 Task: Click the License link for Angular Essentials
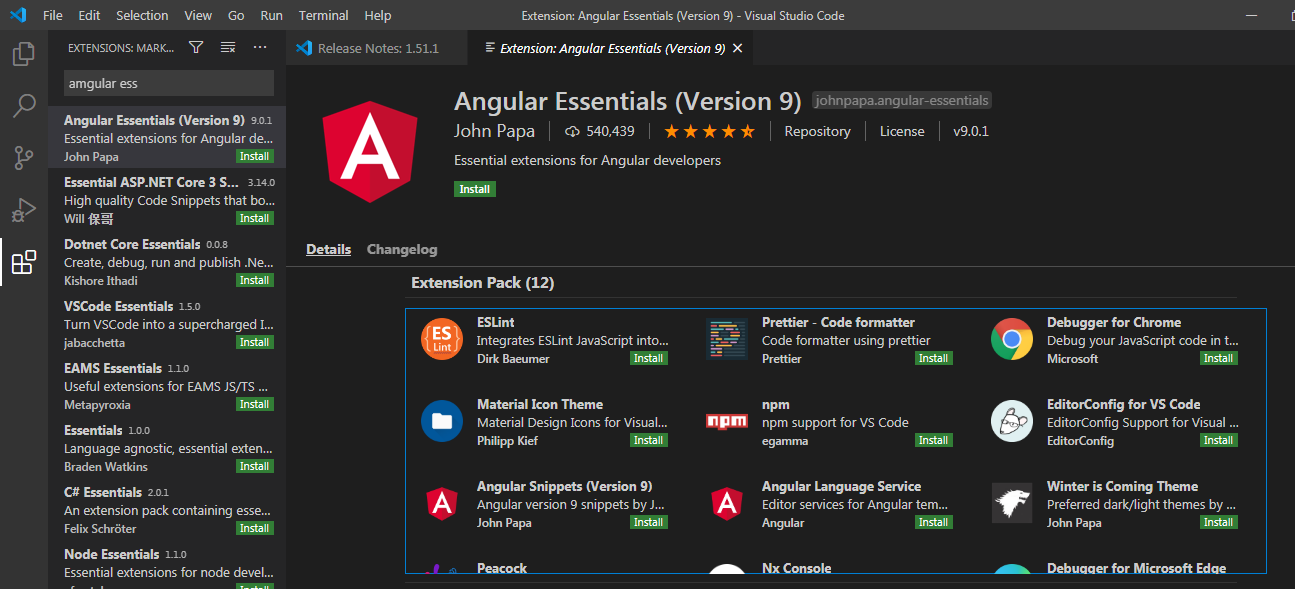pos(901,130)
